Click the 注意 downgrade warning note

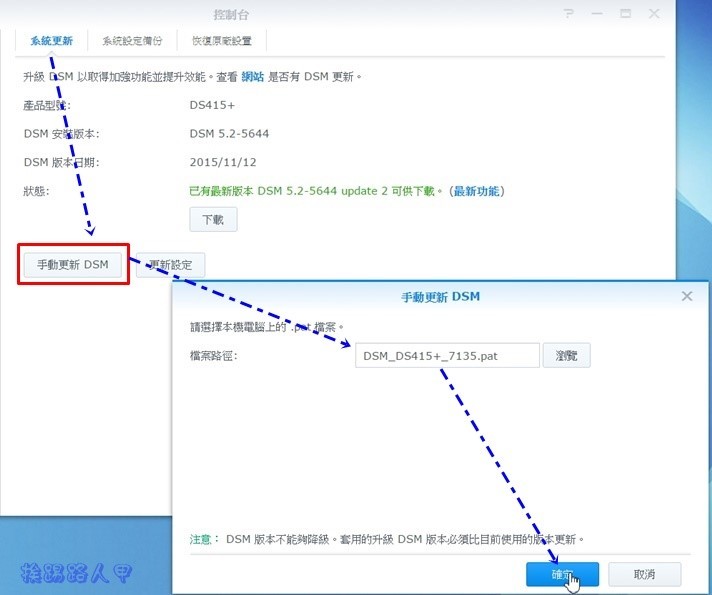click(387, 539)
